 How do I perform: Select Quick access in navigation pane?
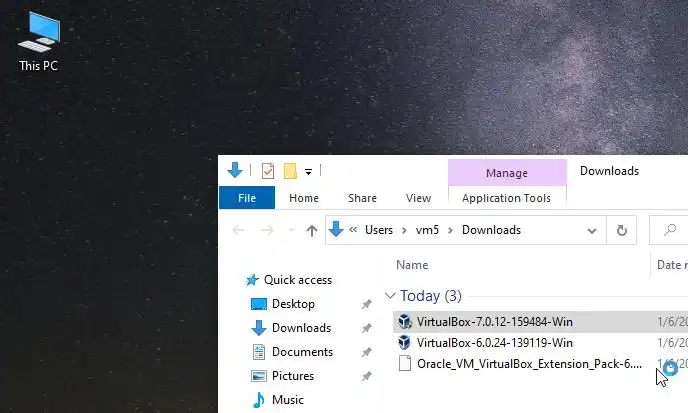tap(298, 280)
